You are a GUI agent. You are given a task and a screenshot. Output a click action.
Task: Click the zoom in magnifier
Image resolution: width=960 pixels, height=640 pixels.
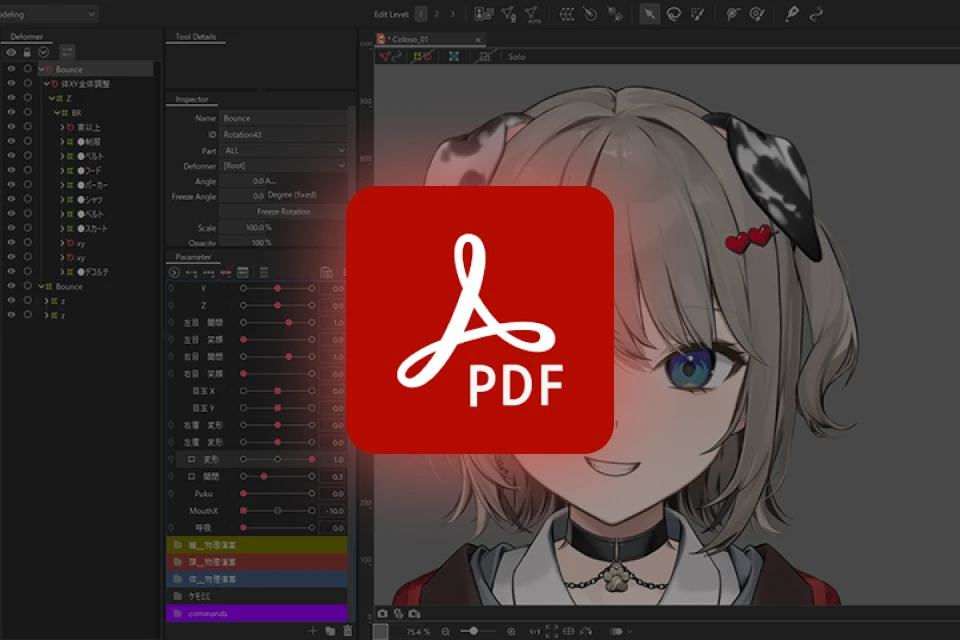point(511,631)
